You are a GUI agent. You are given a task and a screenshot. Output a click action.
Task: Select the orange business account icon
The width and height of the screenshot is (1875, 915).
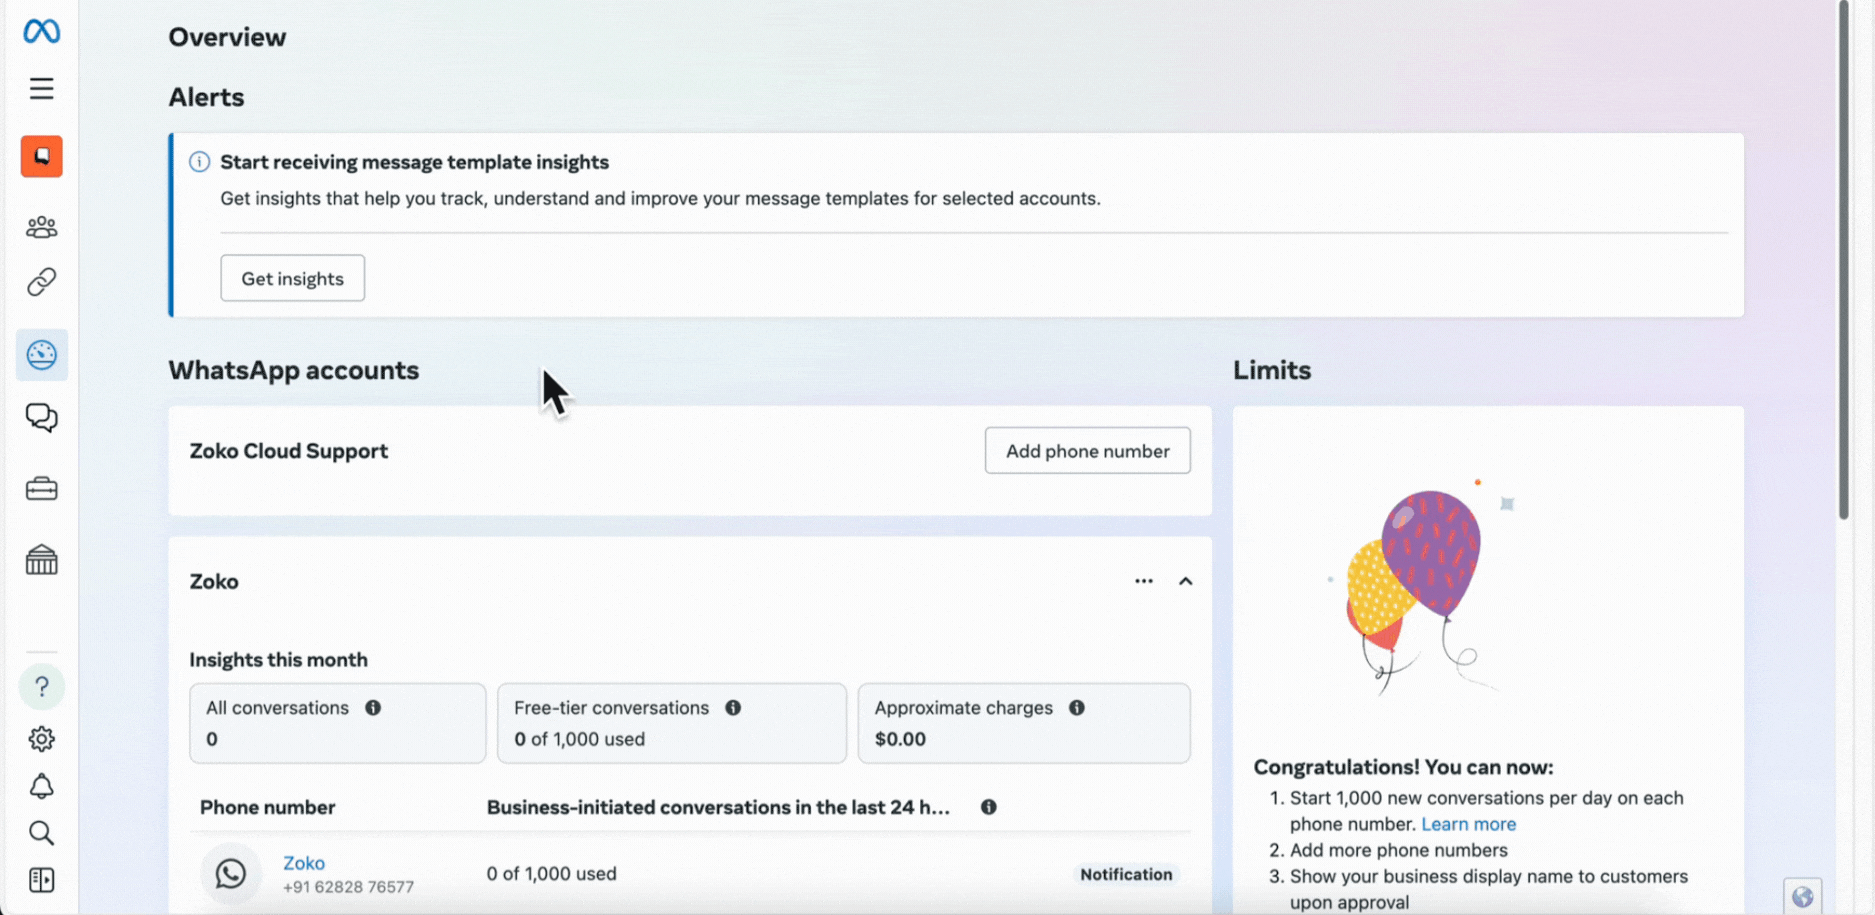point(41,157)
